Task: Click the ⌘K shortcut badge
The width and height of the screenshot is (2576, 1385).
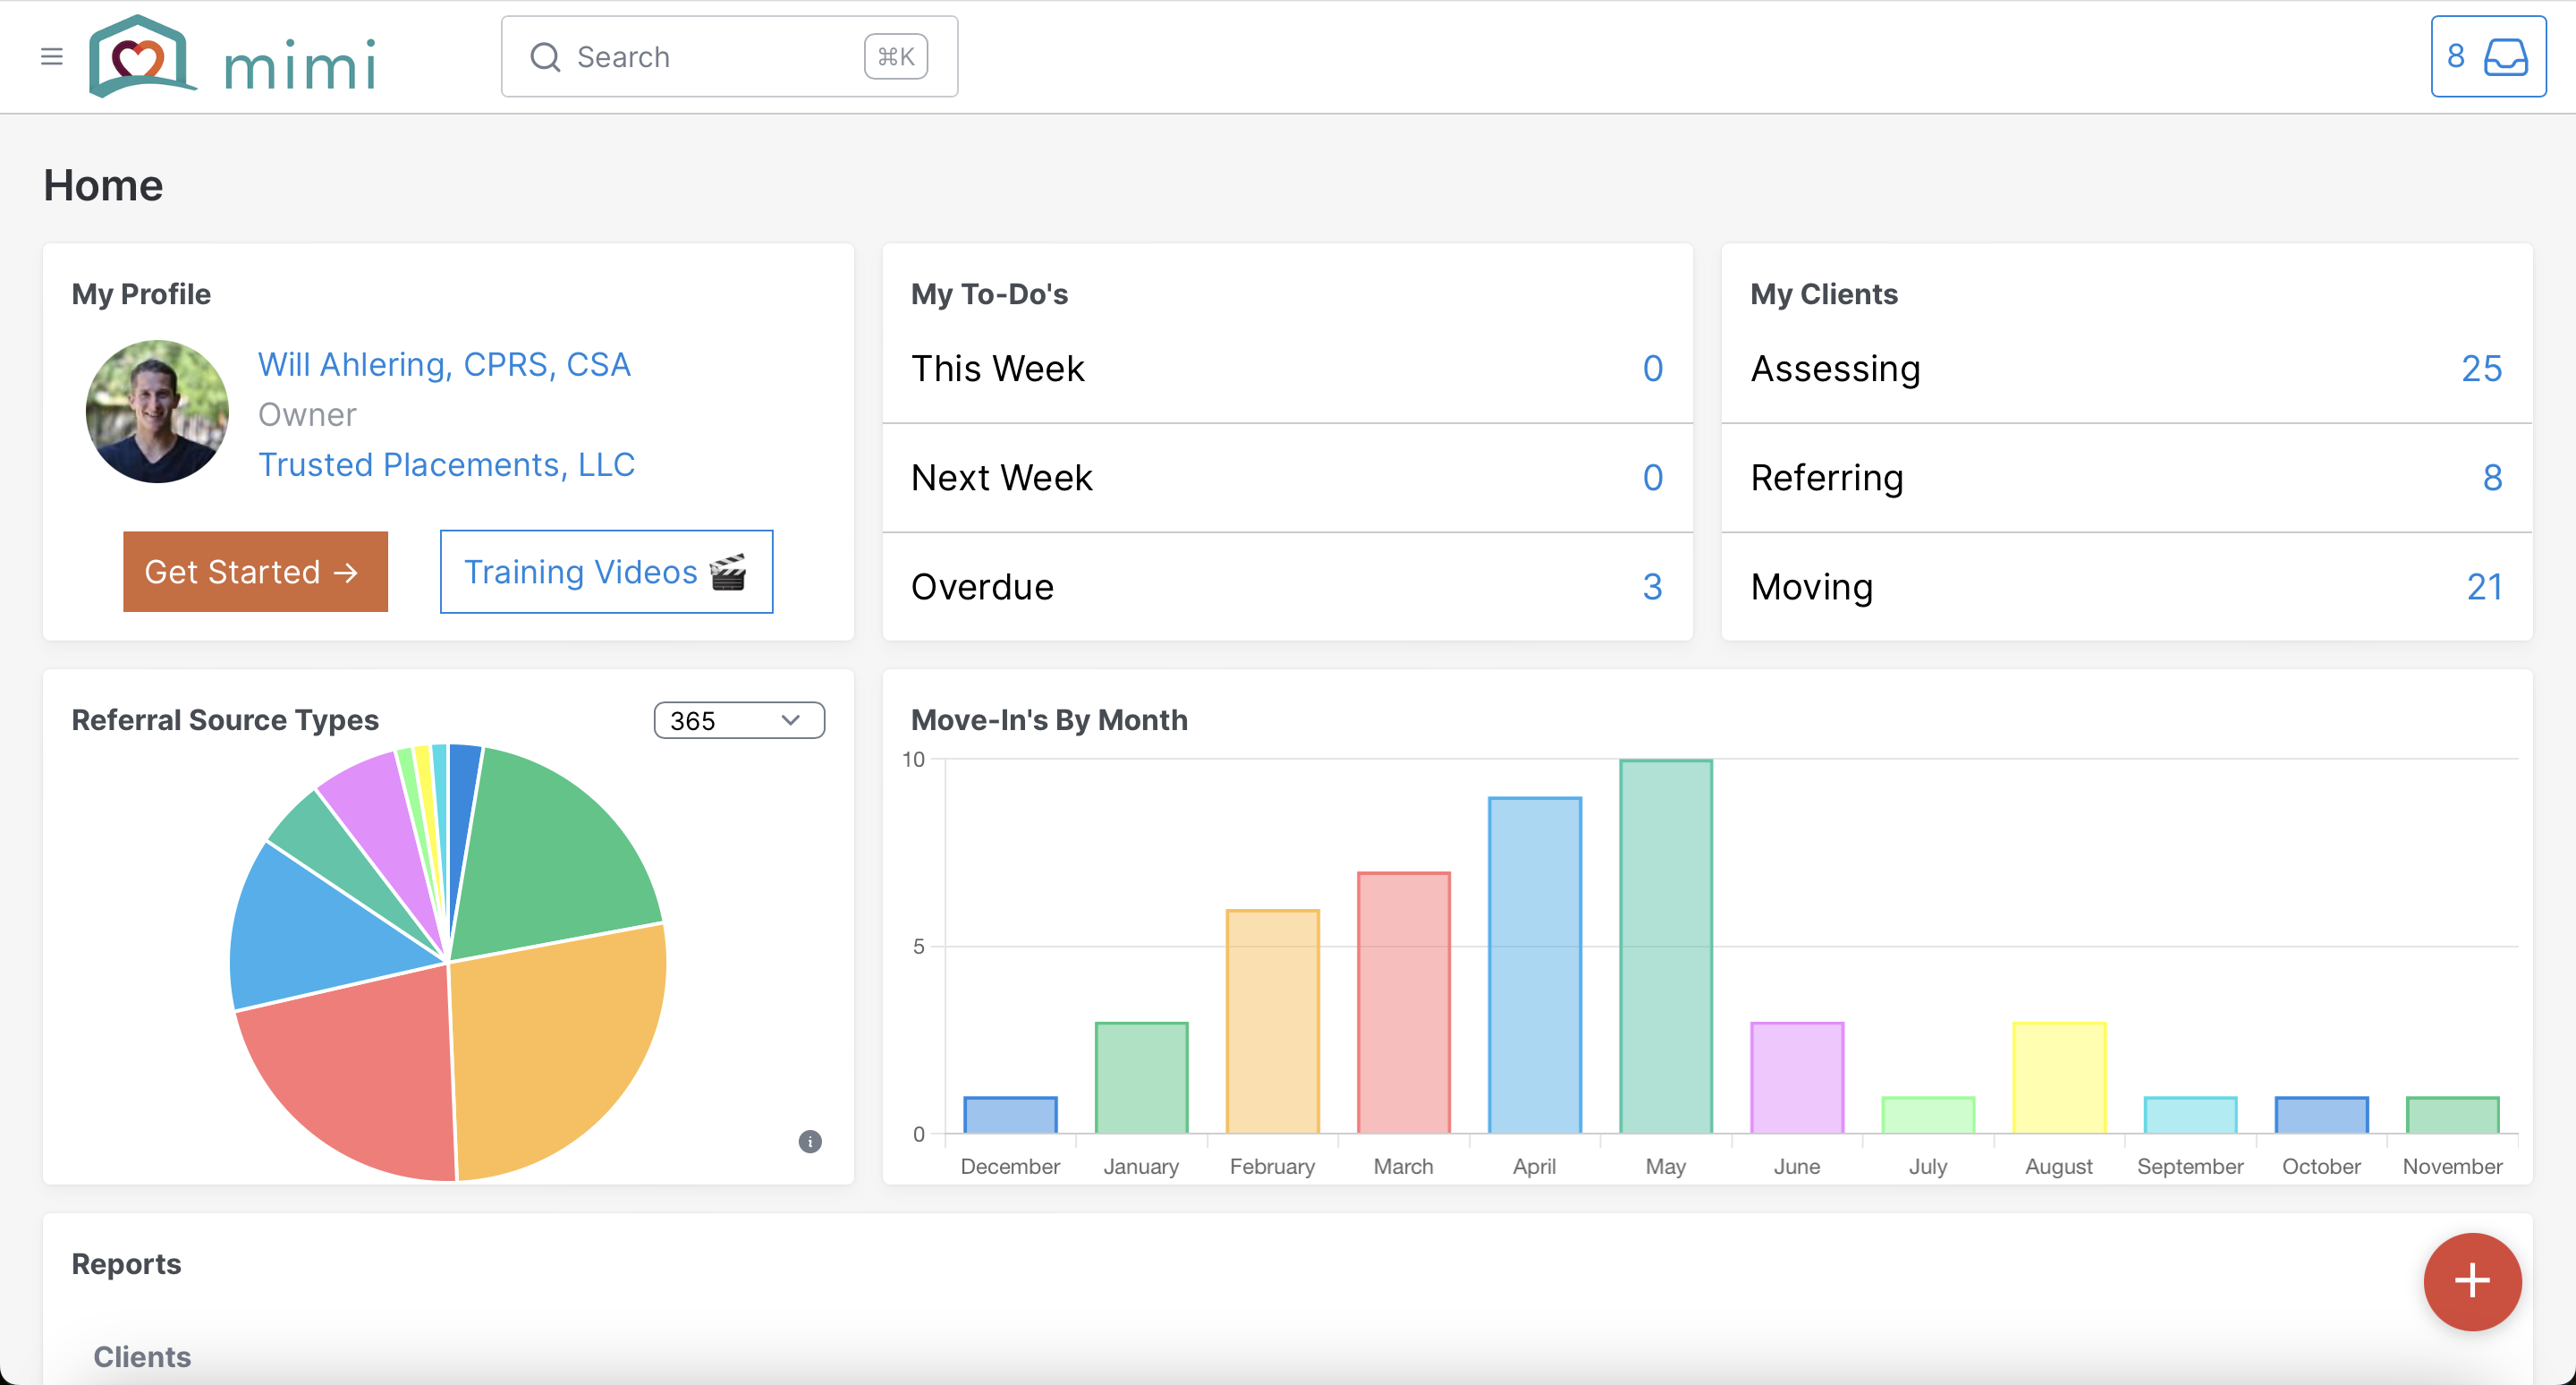Action: (x=895, y=57)
